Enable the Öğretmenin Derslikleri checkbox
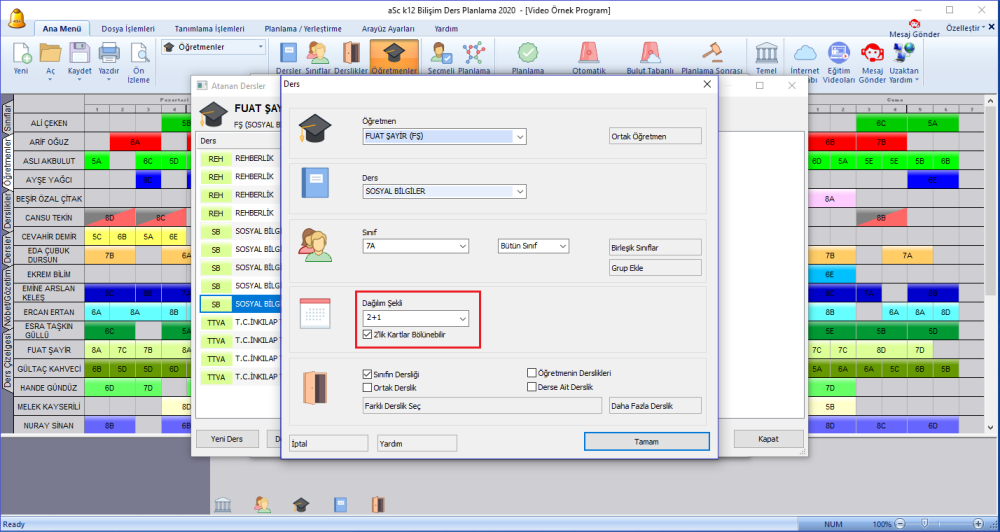 click(531, 373)
